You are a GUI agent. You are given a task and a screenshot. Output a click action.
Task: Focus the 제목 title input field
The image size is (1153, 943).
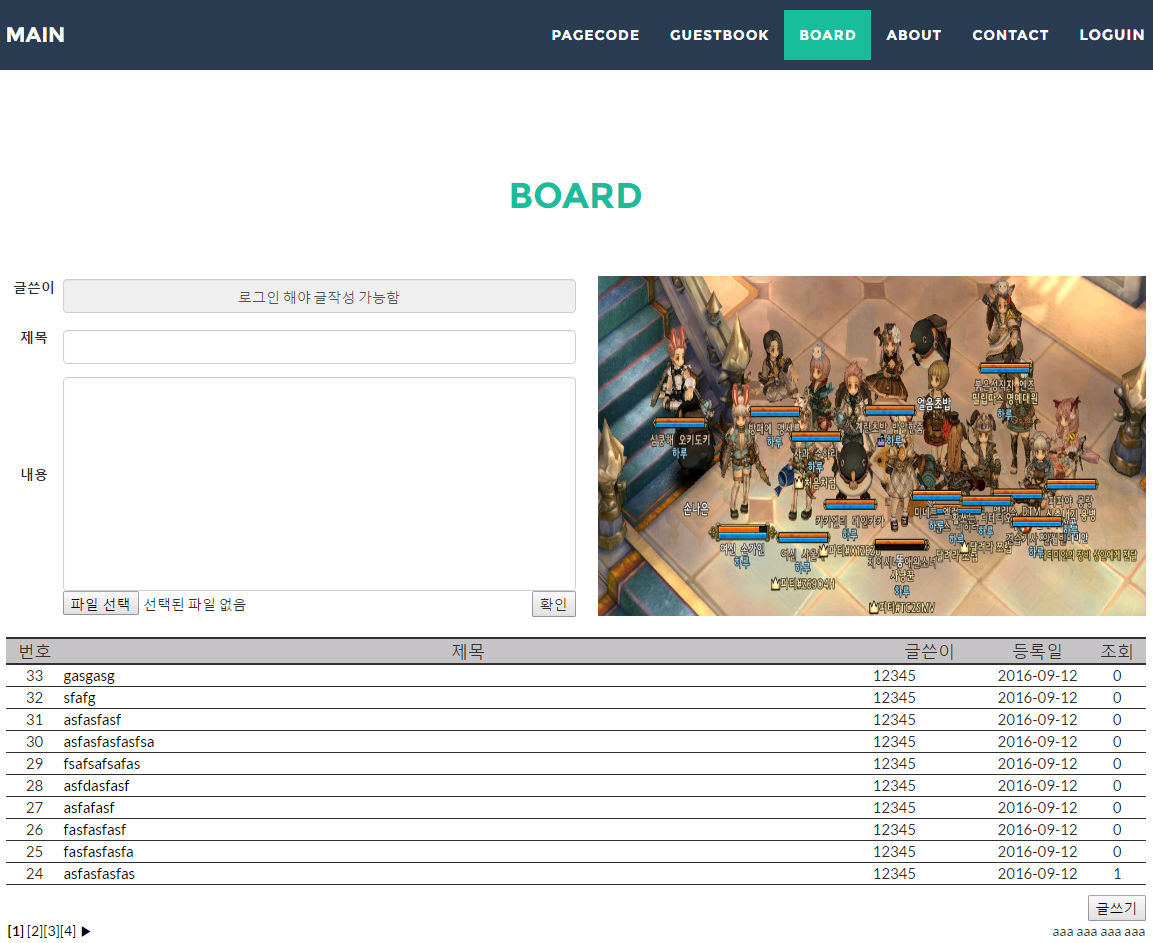click(x=319, y=346)
